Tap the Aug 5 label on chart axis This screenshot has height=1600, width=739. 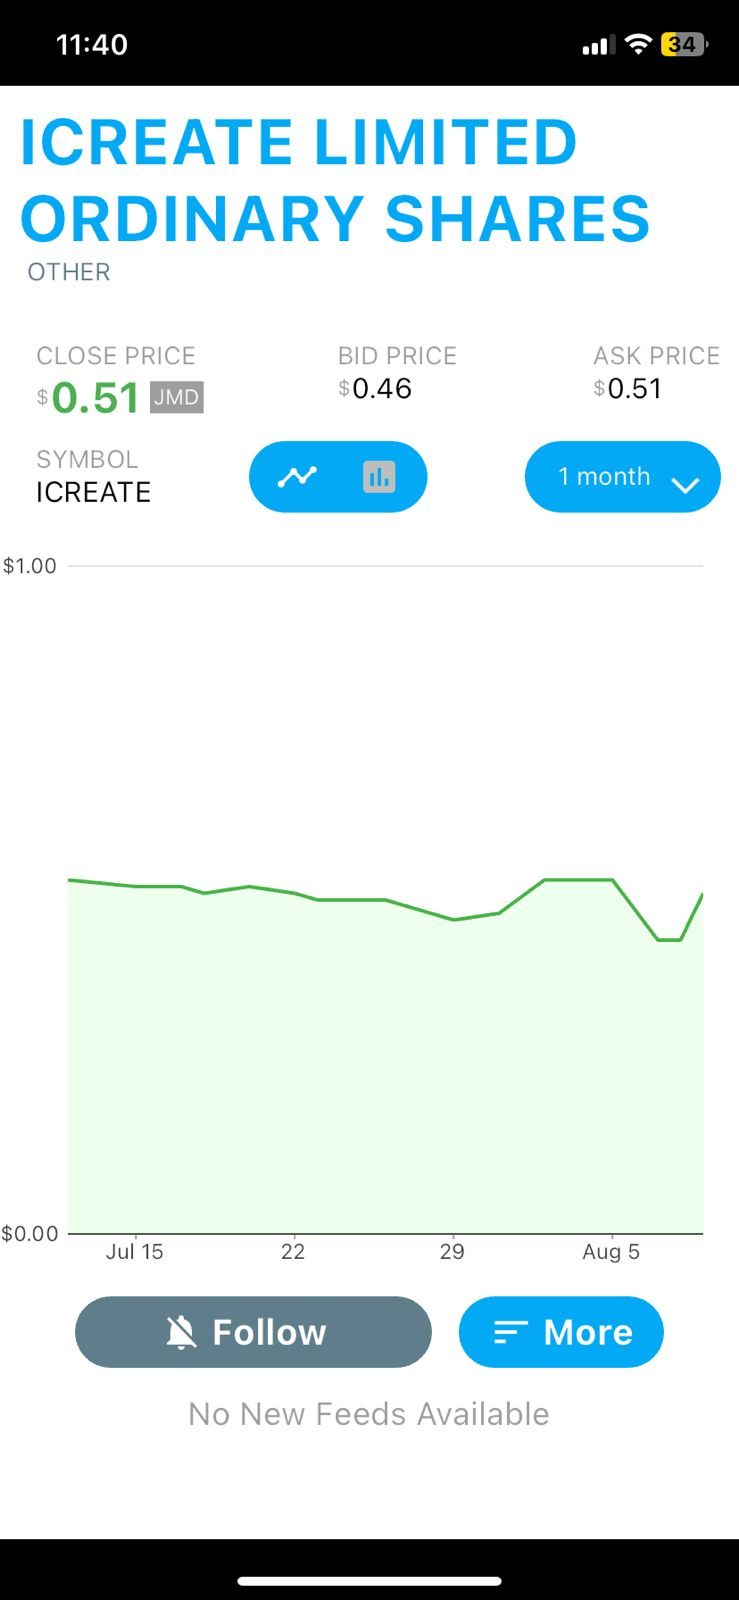tap(610, 1252)
